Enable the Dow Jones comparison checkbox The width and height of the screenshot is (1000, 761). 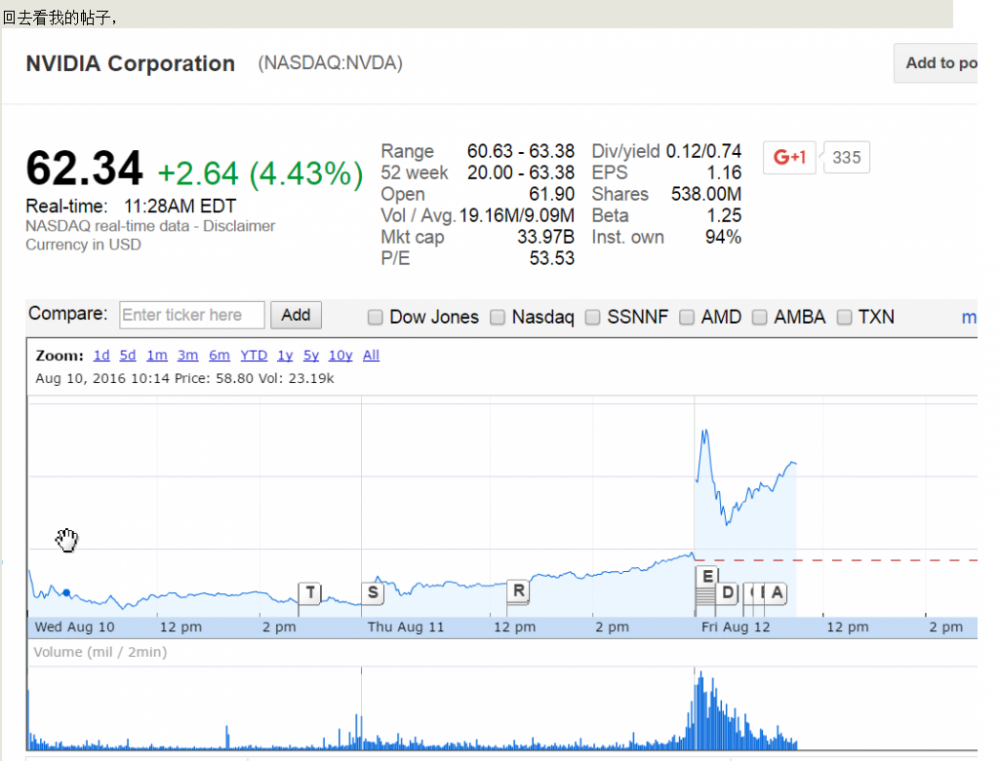point(376,318)
